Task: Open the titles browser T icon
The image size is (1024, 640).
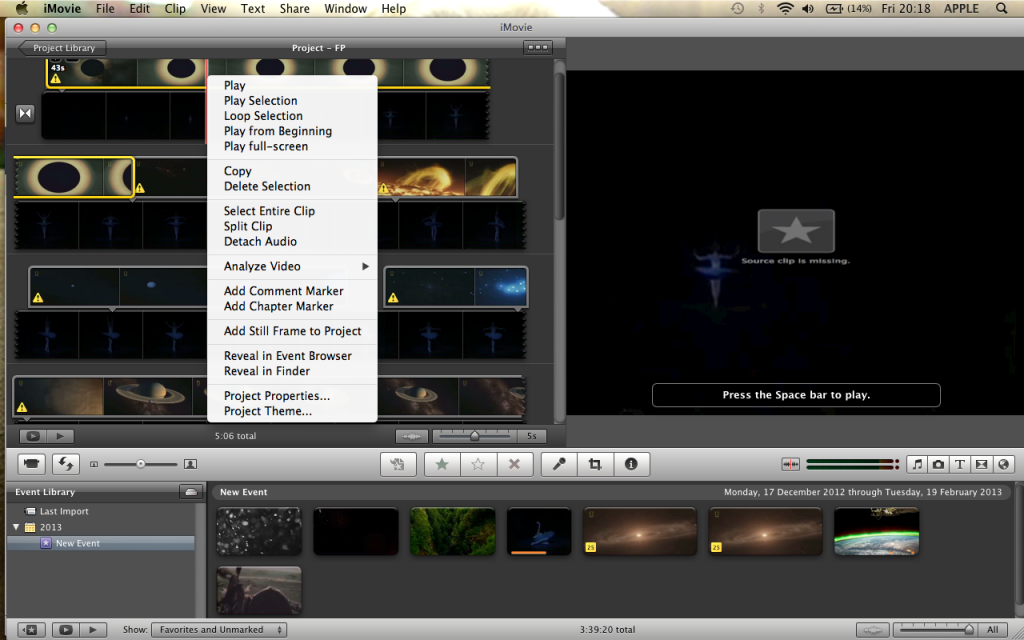Action: click(960, 464)
